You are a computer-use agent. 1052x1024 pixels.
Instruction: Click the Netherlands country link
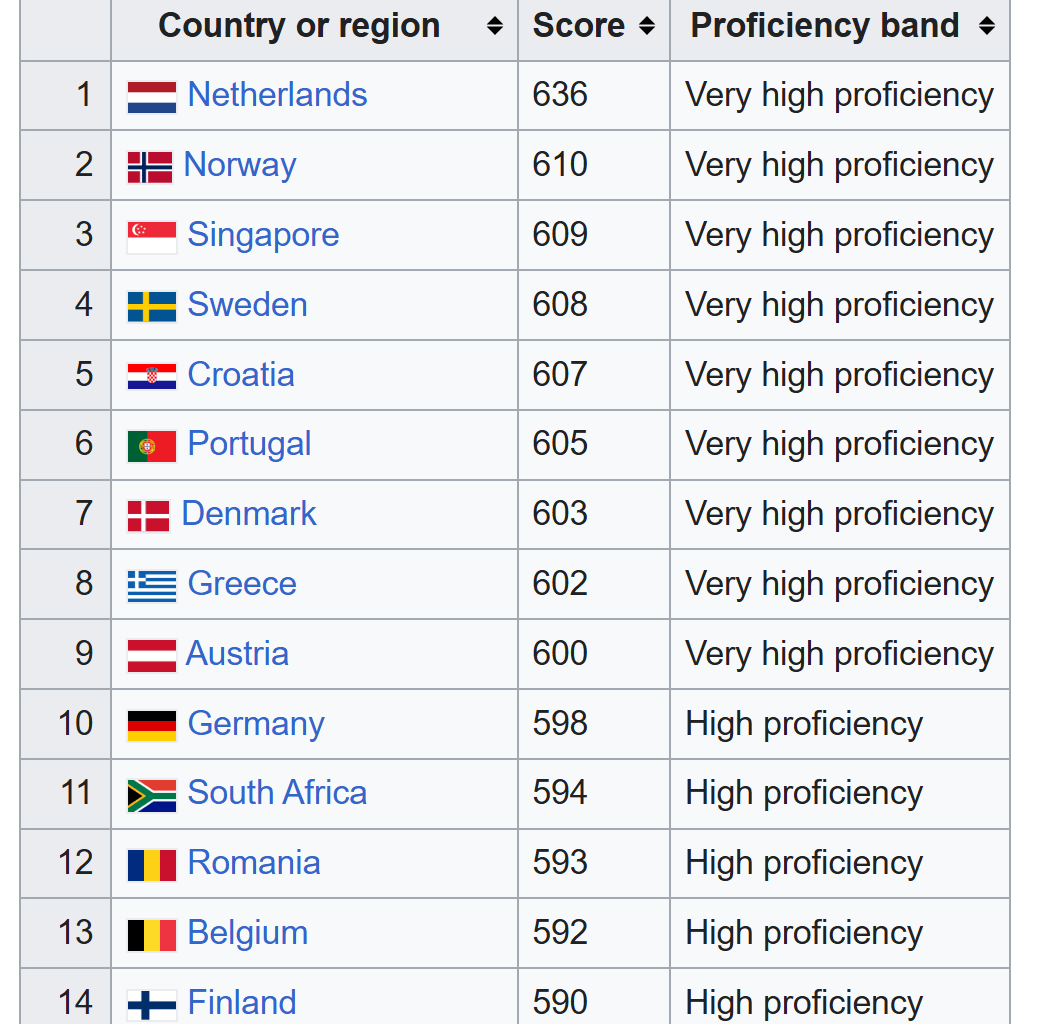point(277,95)
